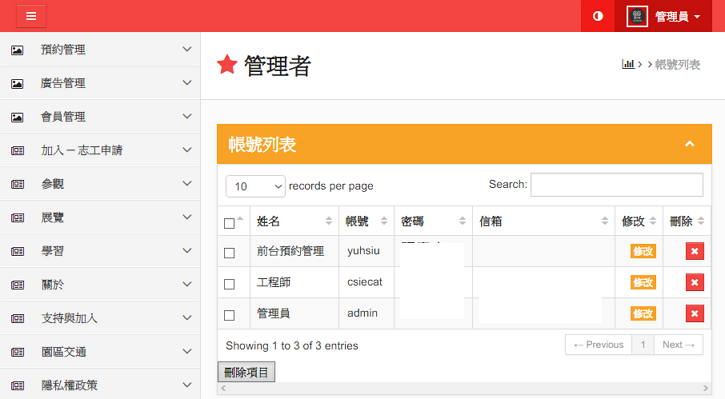Click the admin avatar image
The height and width of the screenshot is (399, 725).
637,16
